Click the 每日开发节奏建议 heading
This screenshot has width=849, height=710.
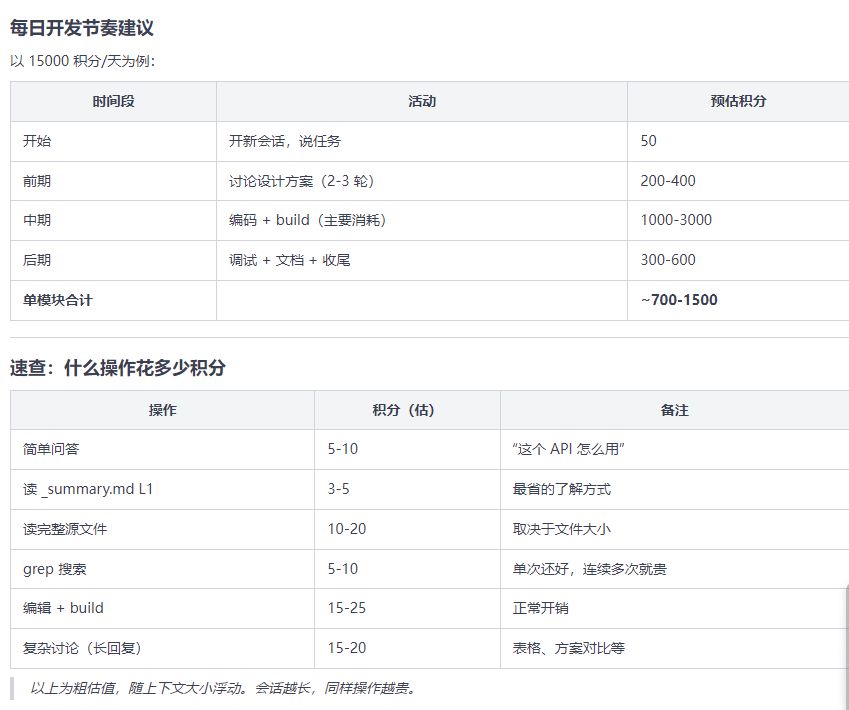point(82,28)
